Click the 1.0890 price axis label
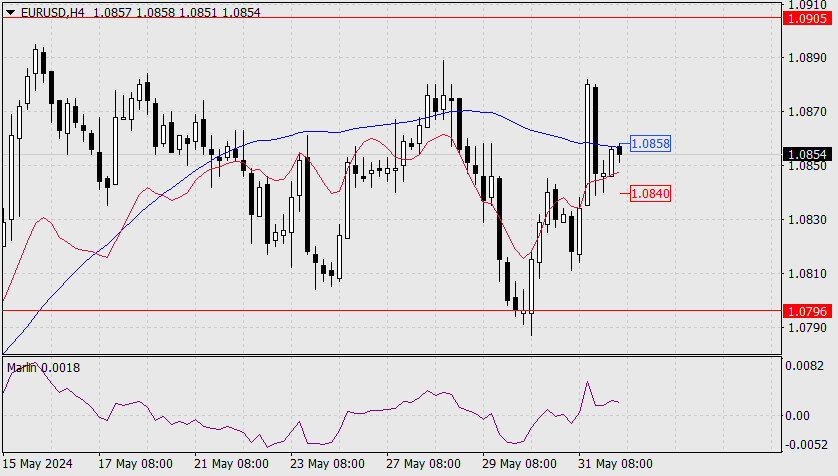 click(x=807, y=57)
